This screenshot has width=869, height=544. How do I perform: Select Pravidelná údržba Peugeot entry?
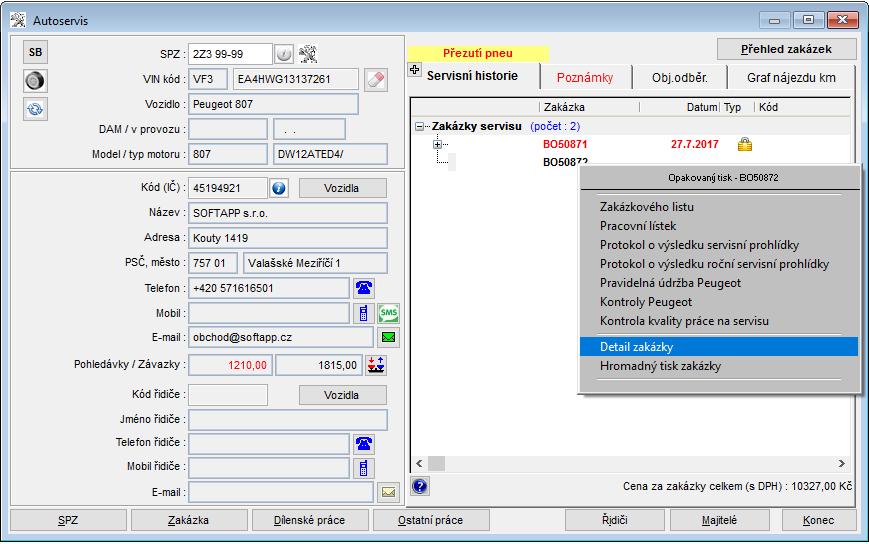tap(719, 283)
